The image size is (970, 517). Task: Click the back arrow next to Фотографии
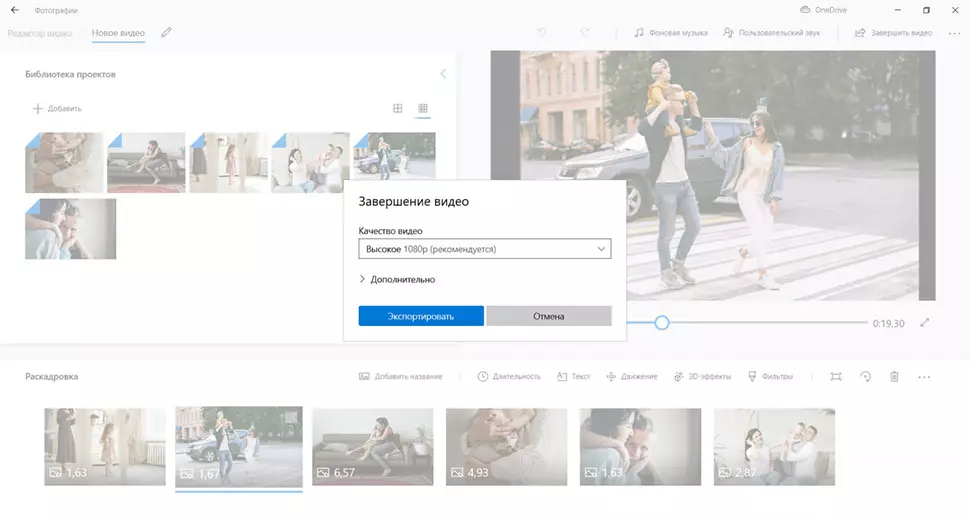(x=14, y=10)
